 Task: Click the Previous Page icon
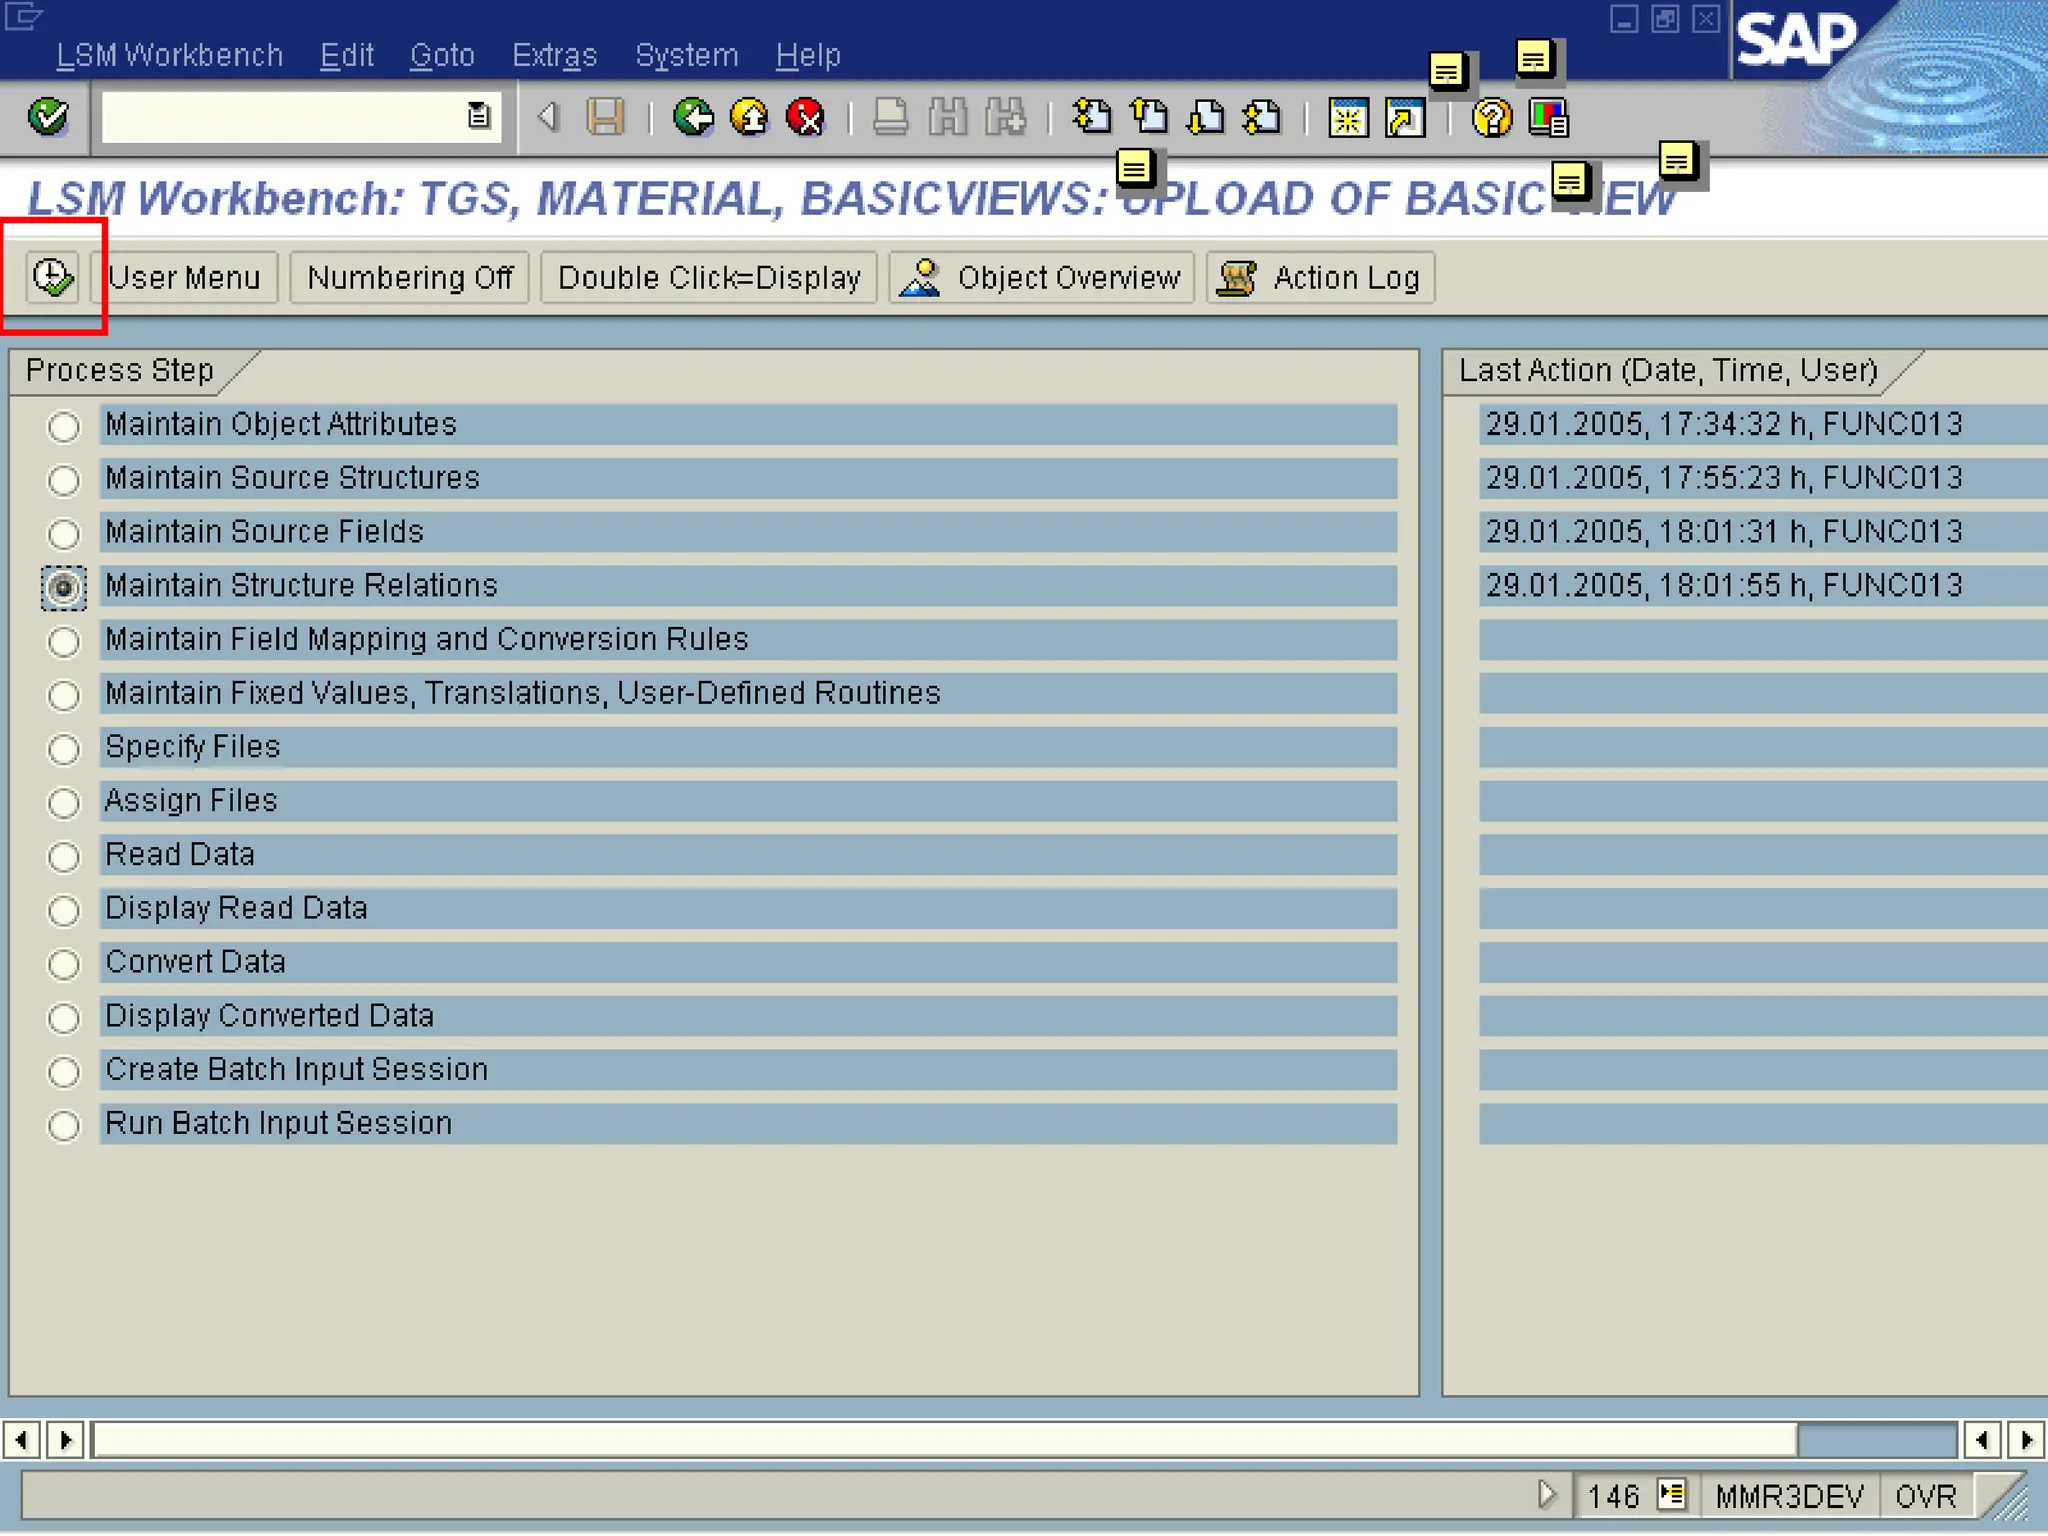tap(1149, 117)
